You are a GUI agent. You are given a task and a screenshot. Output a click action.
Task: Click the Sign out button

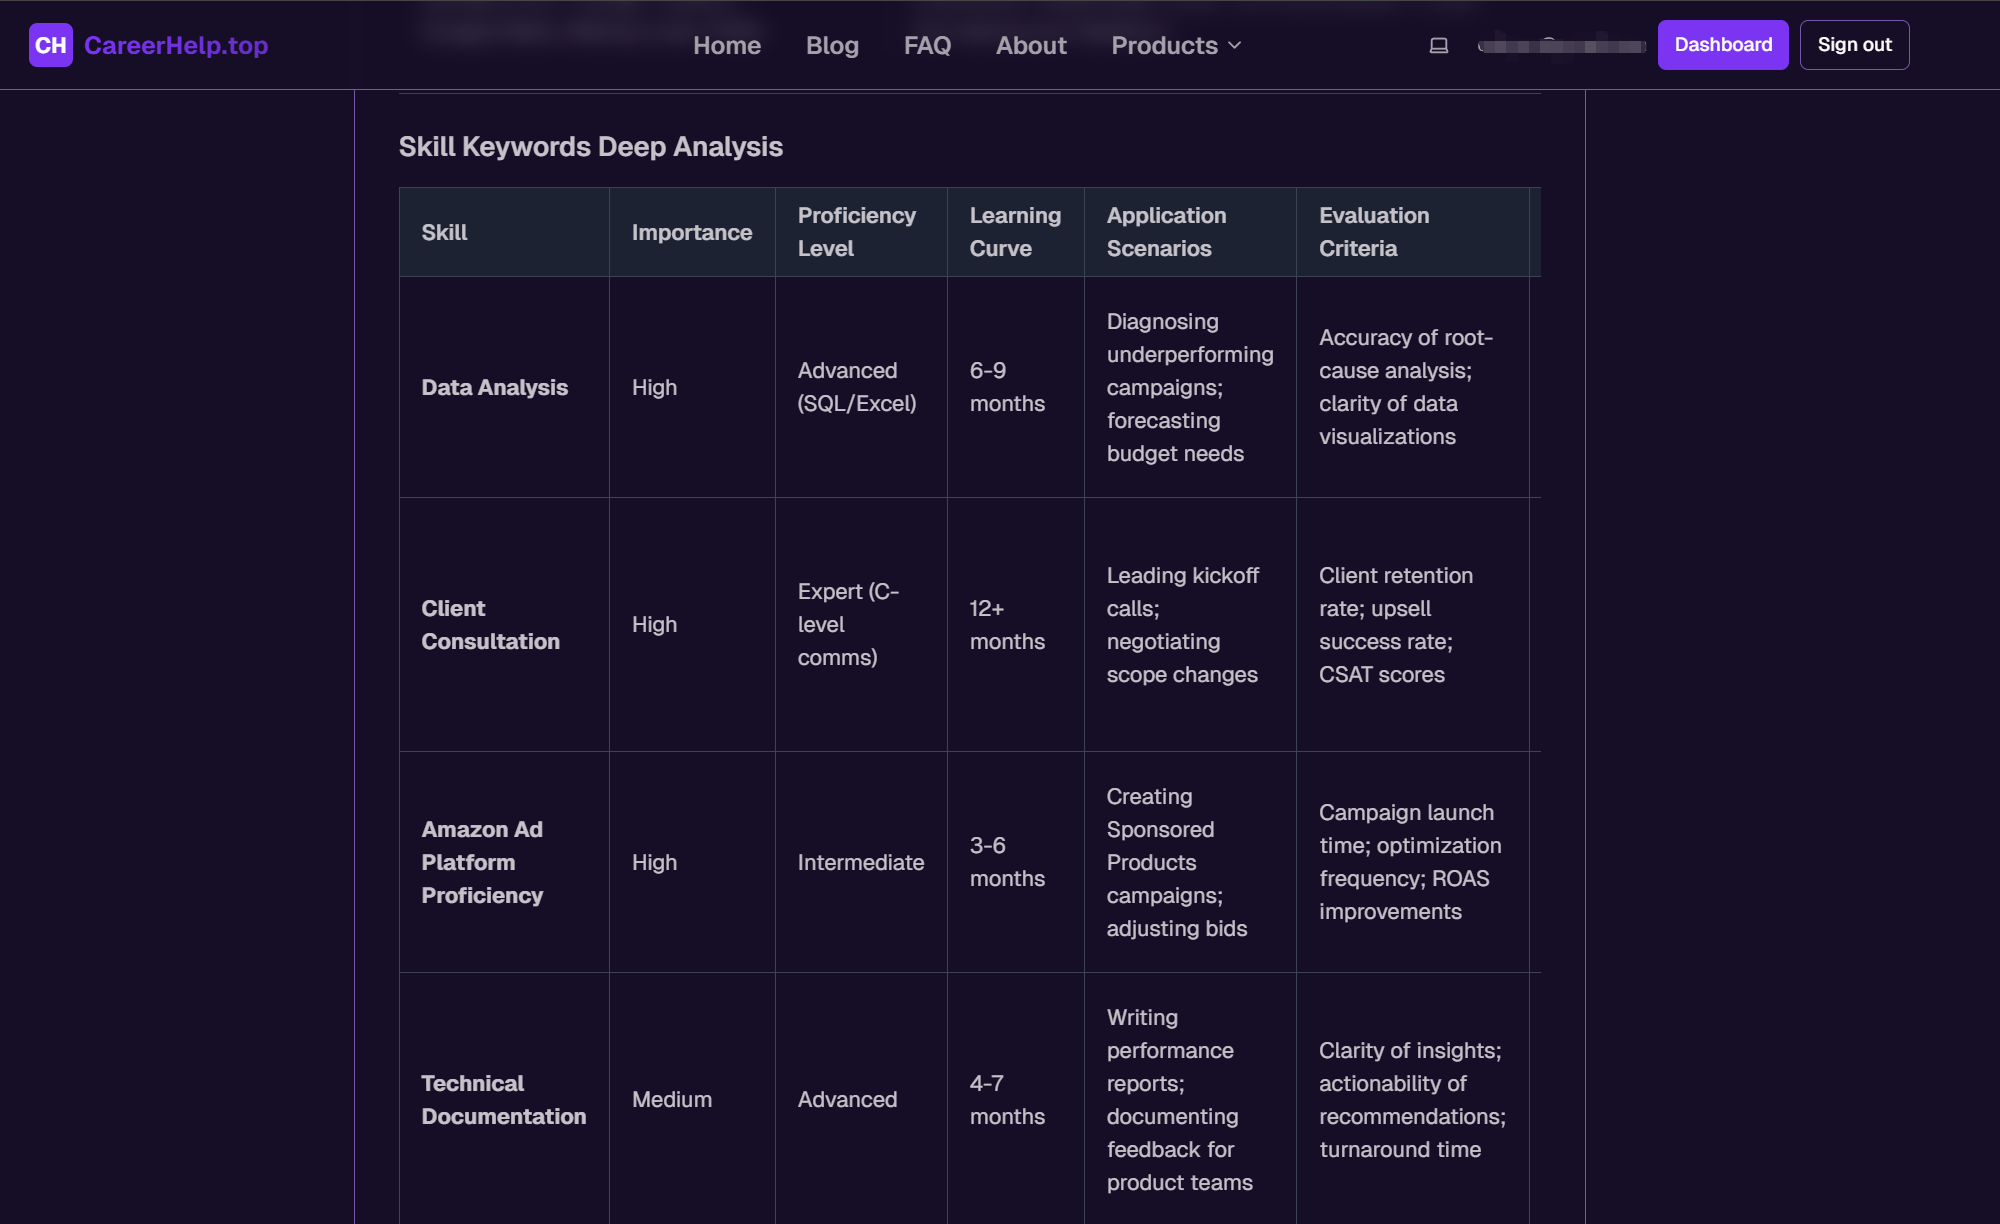tap(1854, 44)
